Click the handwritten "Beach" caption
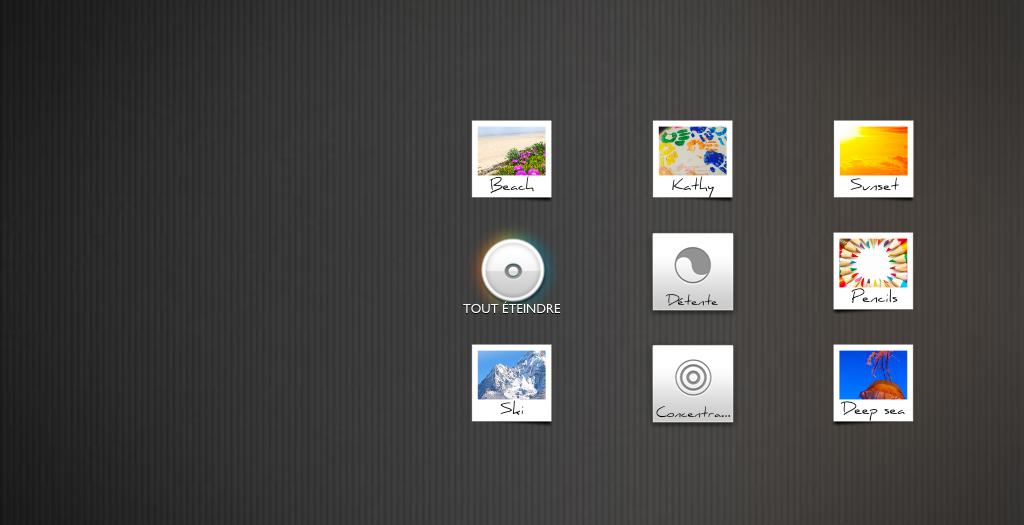 [511, 186]
